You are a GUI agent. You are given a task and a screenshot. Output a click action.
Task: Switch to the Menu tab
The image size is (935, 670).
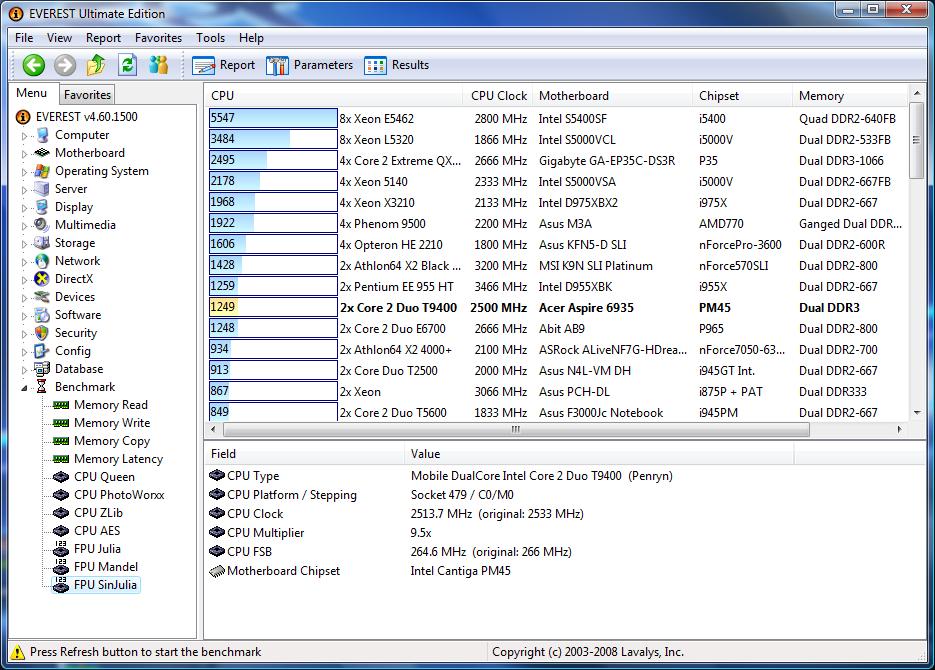32,93
